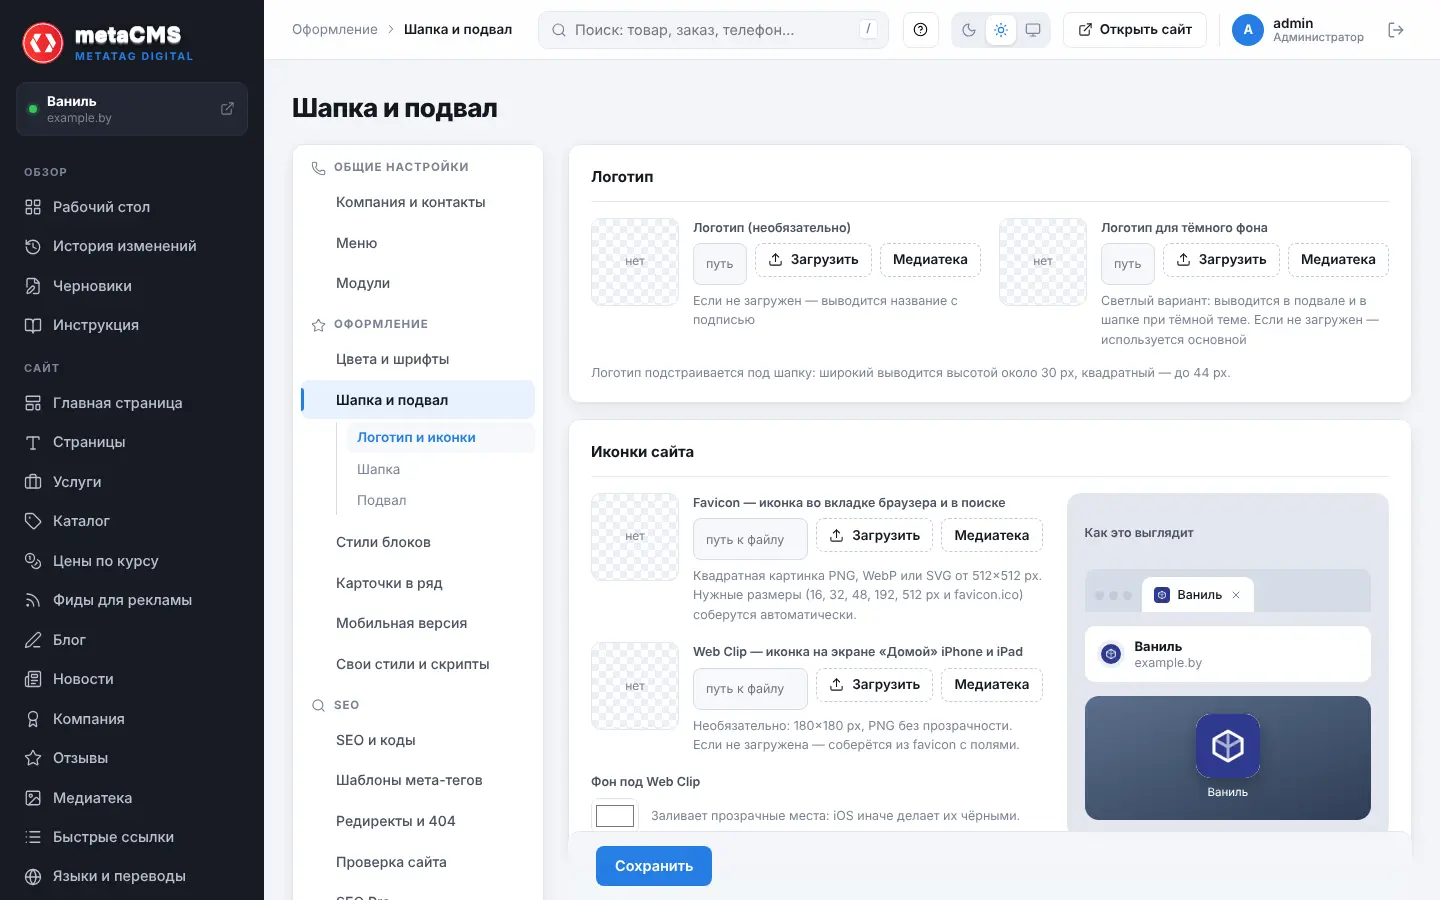Click the Услуги briefcase icon
This screenshot has height=900, width=1440.
coord(33,482)
